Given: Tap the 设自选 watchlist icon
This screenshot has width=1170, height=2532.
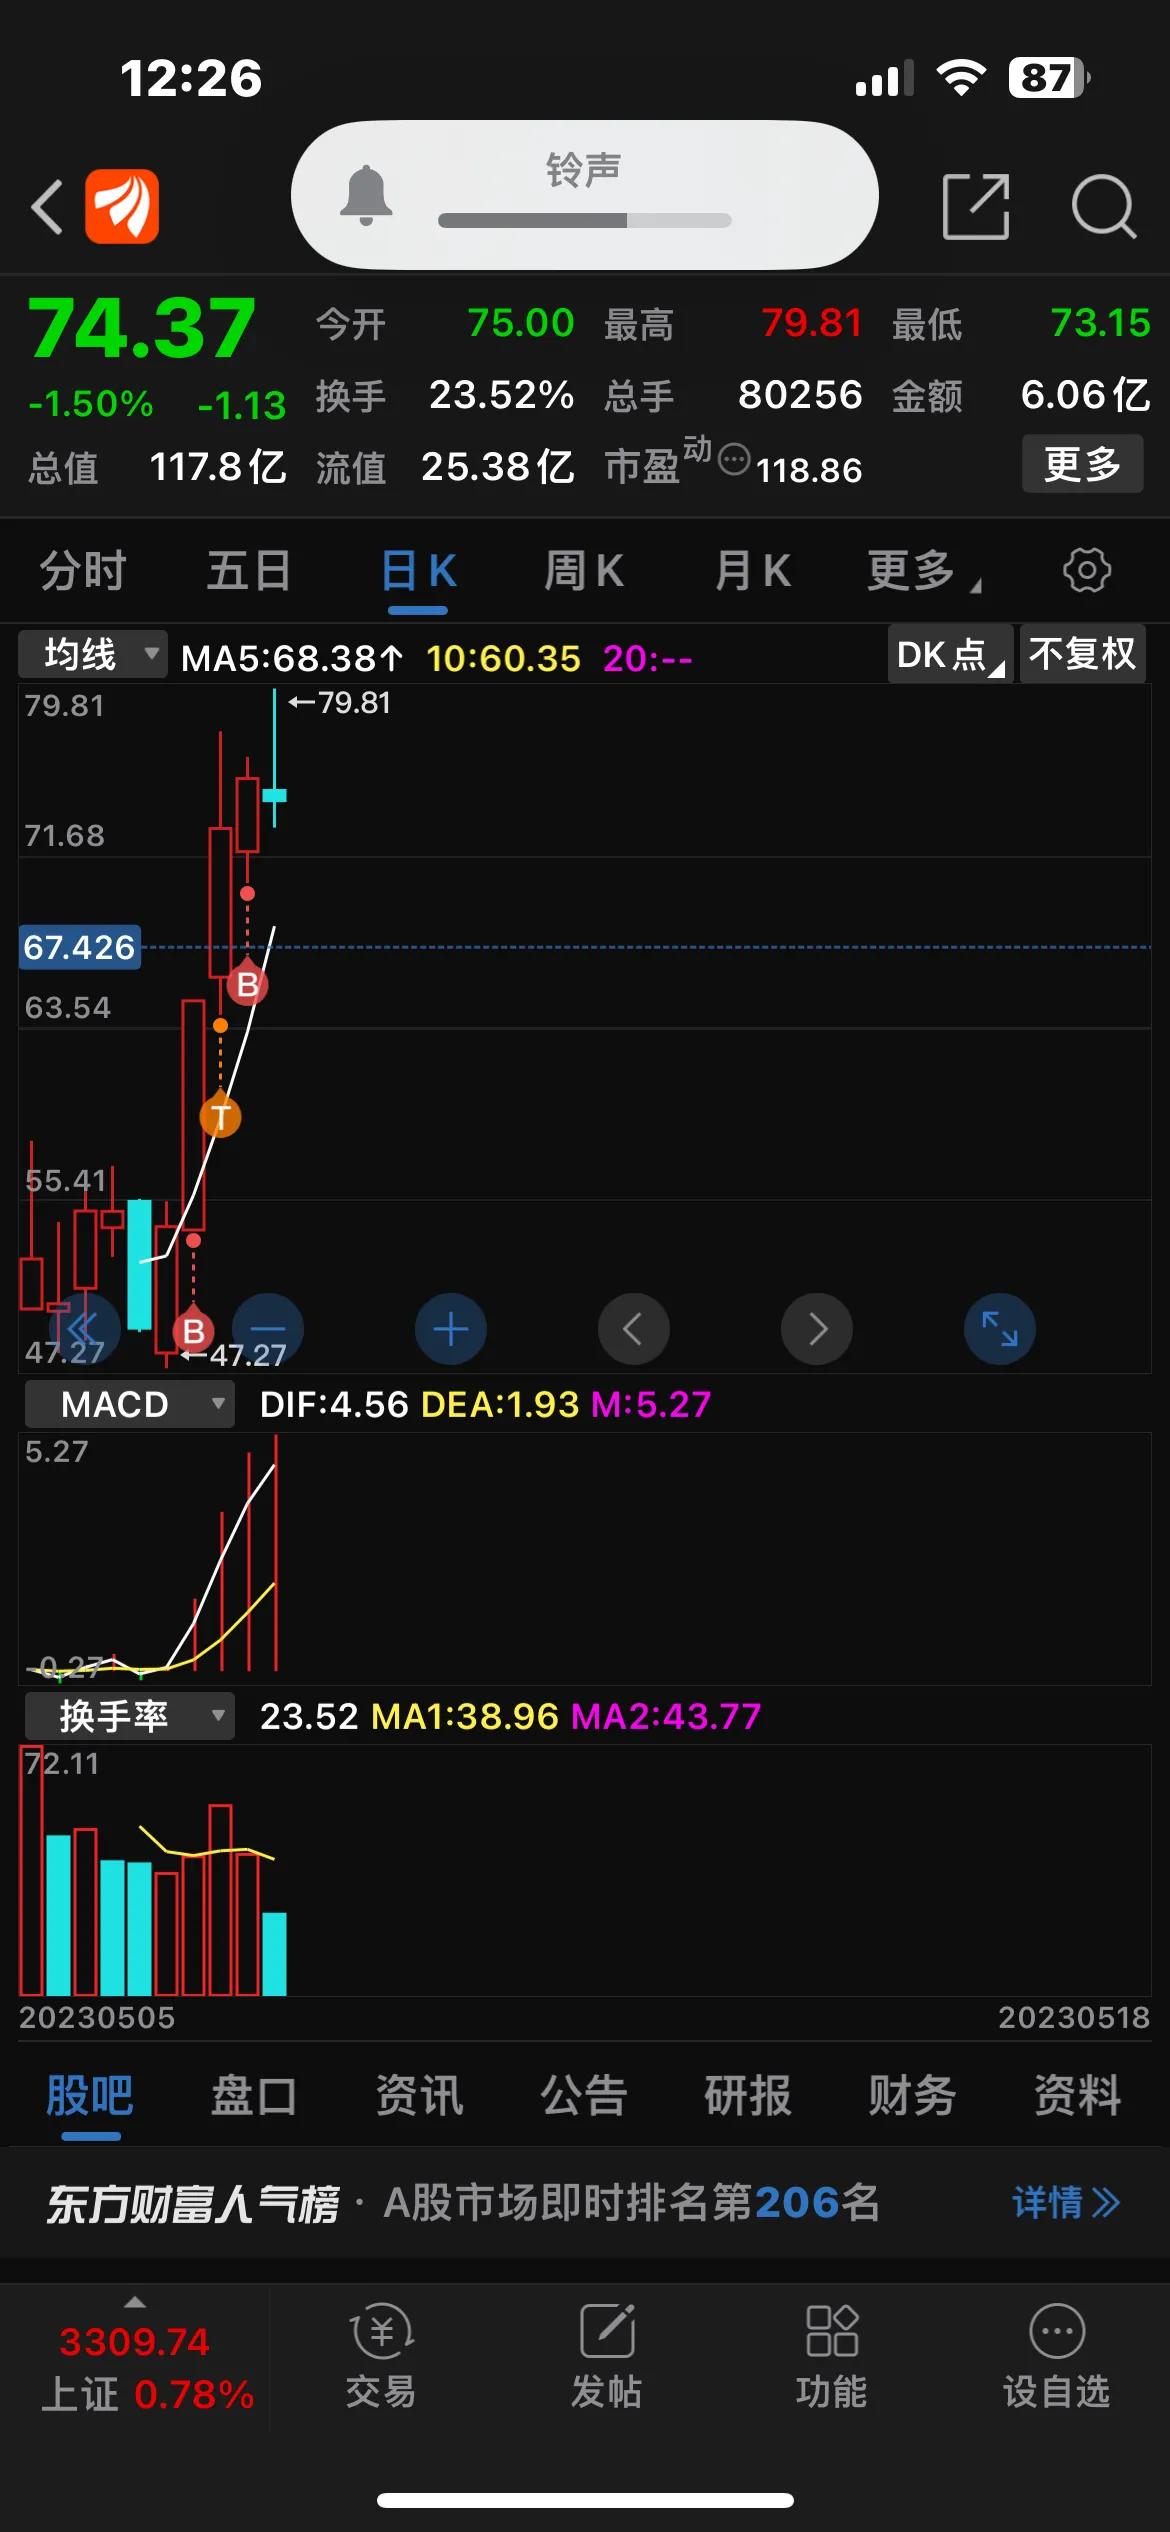Looking at the screenshot, I should tap(1057, 2357).
